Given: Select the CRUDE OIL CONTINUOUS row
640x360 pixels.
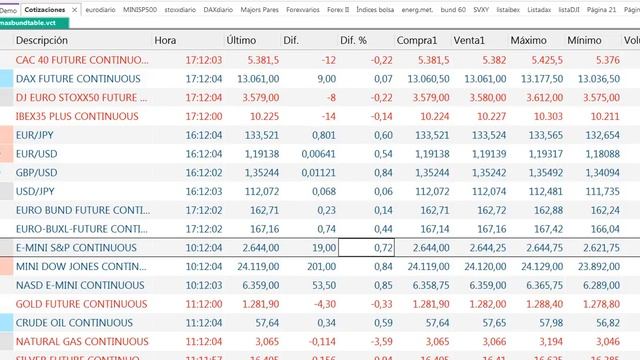Looking at the screenshot, I should pyautogui.click(x=320, y=323).
